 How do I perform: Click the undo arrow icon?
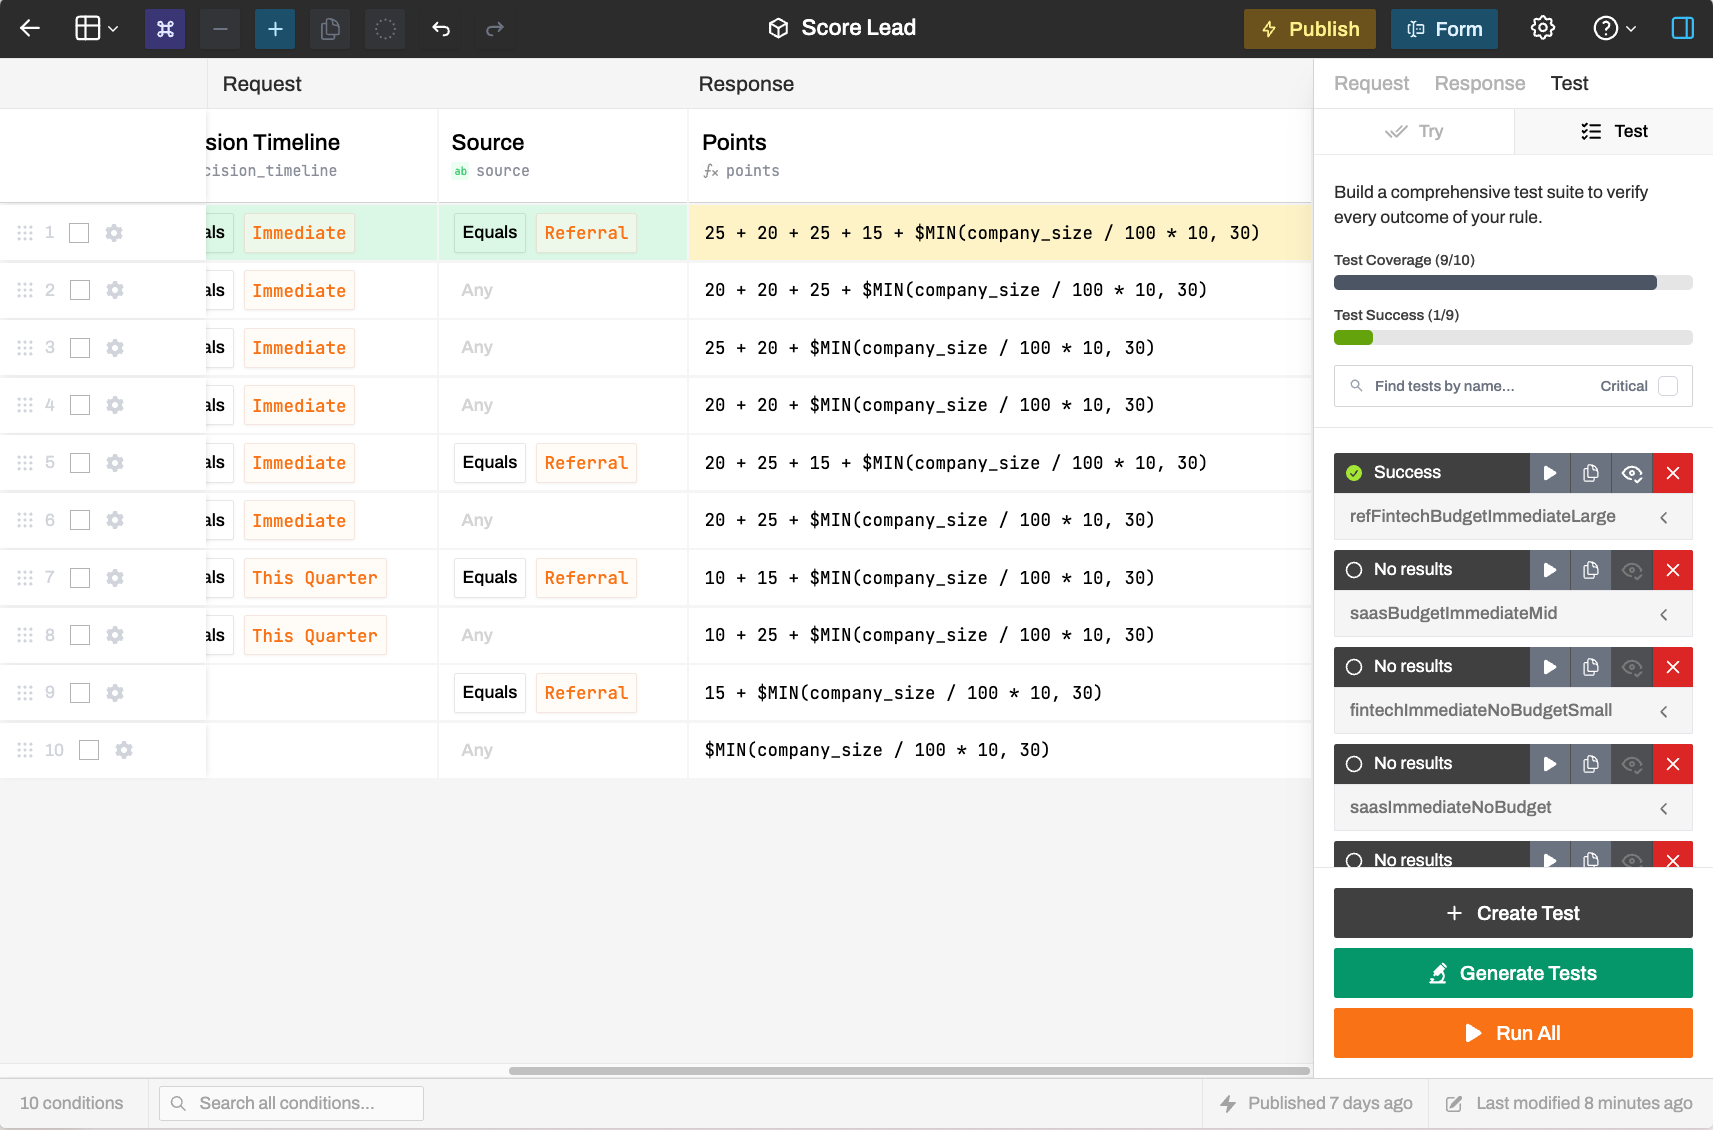click(x=440, y=28)
